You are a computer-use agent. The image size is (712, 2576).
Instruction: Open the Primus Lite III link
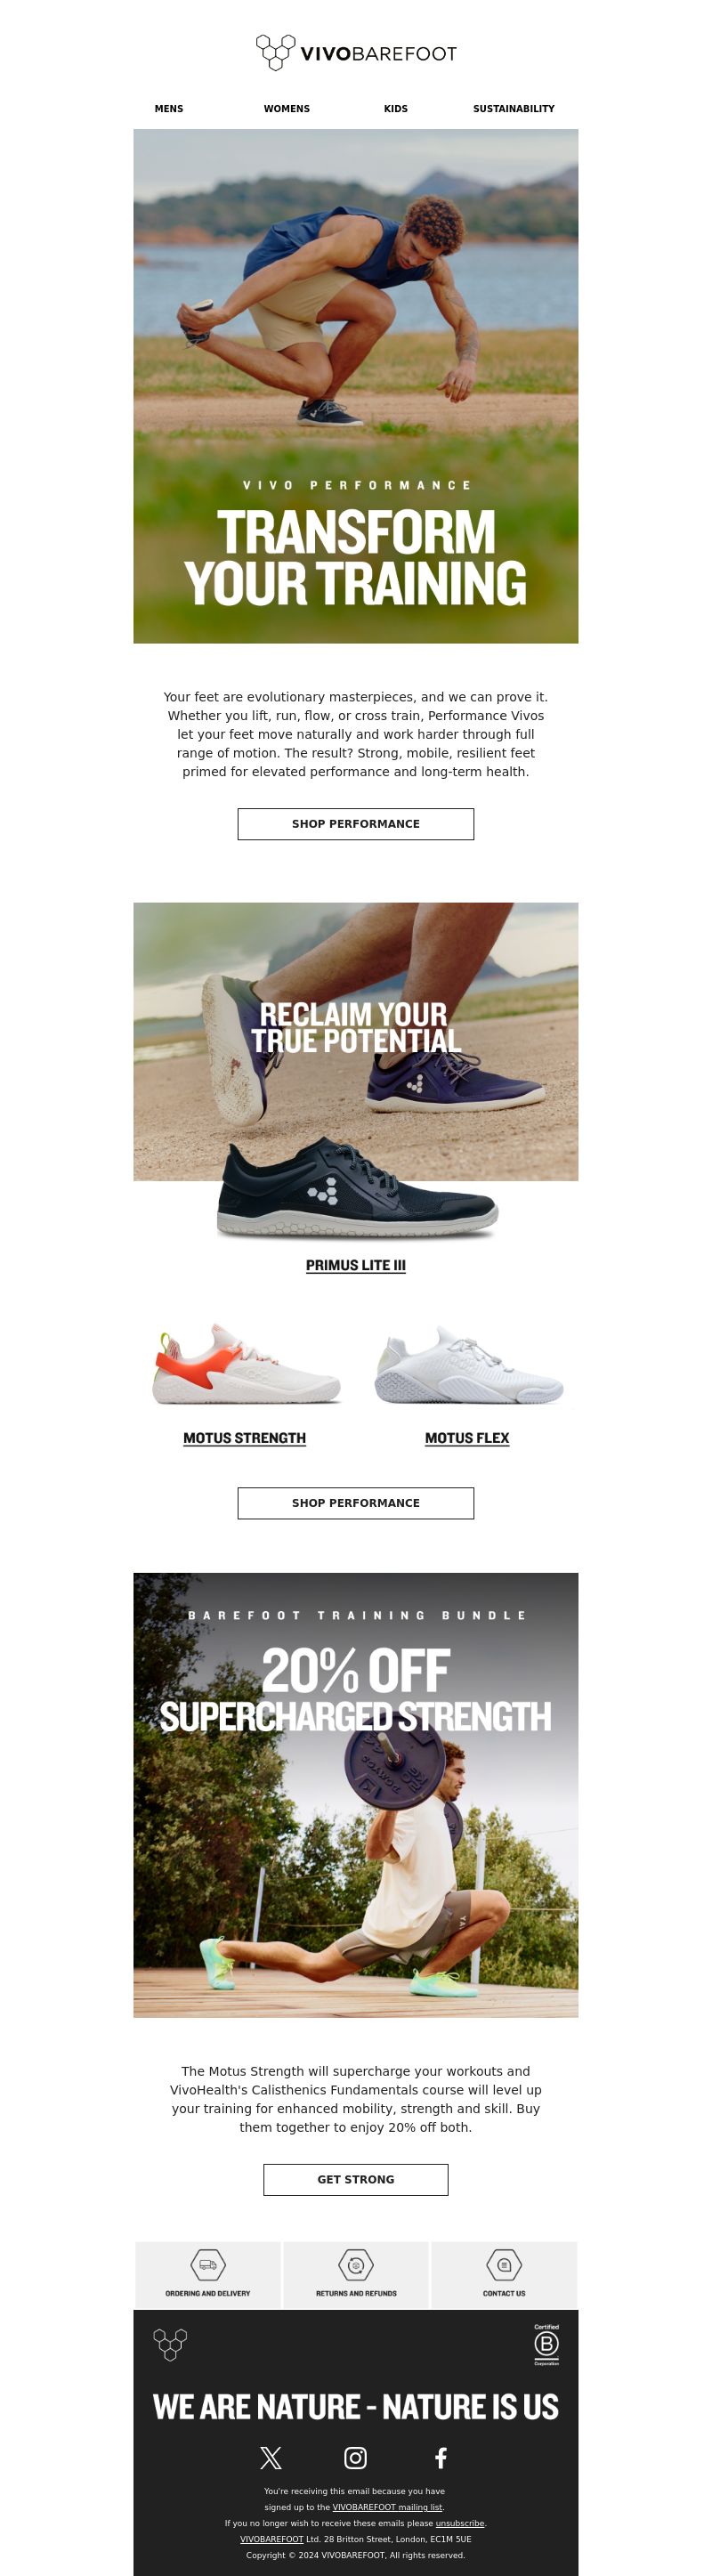coord(356,1265)
